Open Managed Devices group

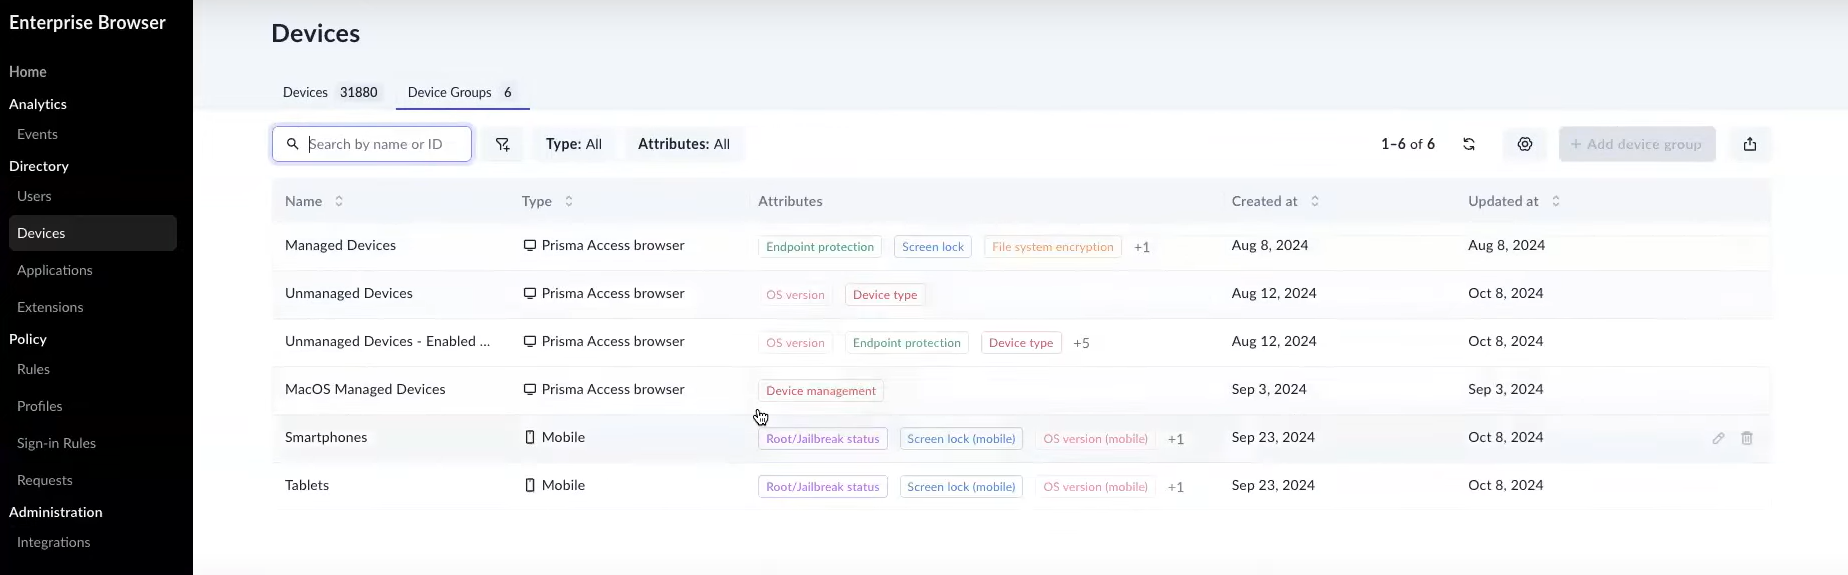[x=340, y=245]
